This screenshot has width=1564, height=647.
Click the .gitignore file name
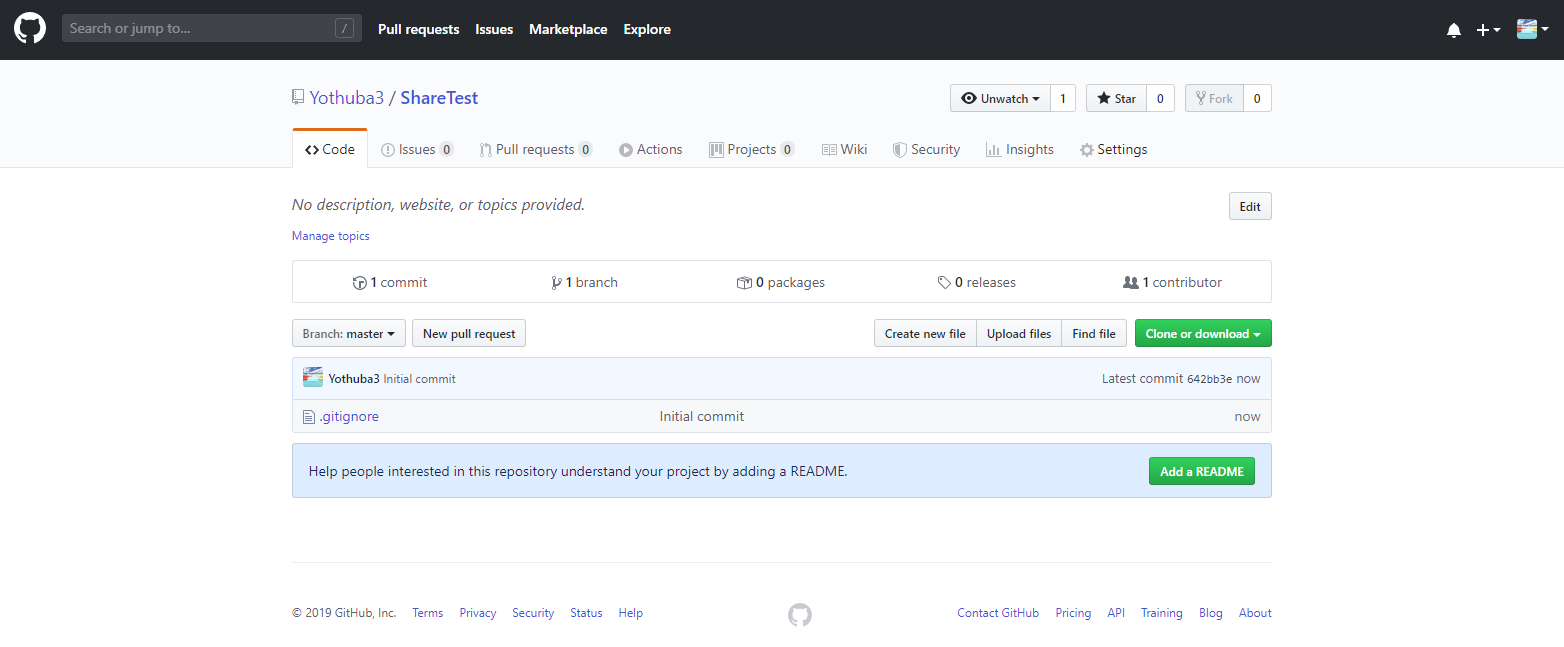click(x=349, y=416)
